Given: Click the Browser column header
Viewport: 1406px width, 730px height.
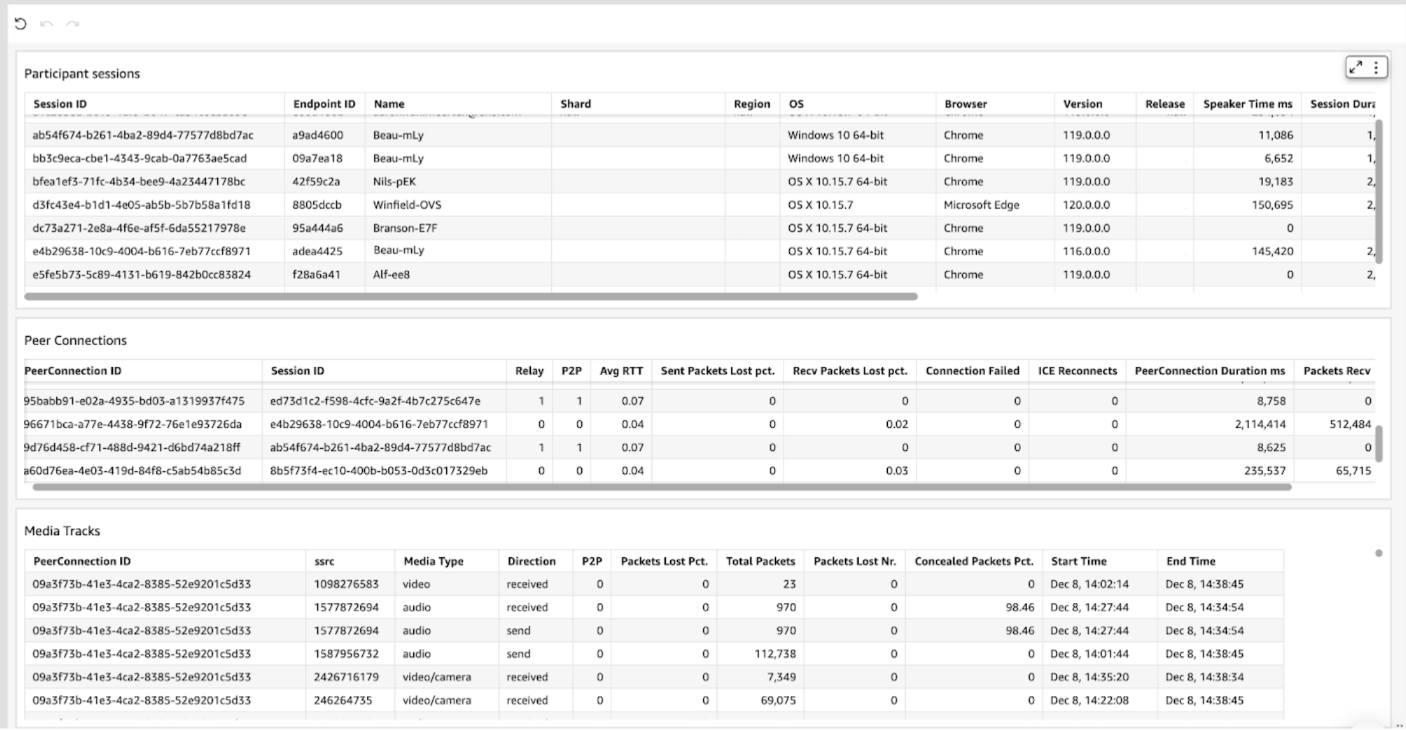Looking at the screenshot, I should point(965,104).
